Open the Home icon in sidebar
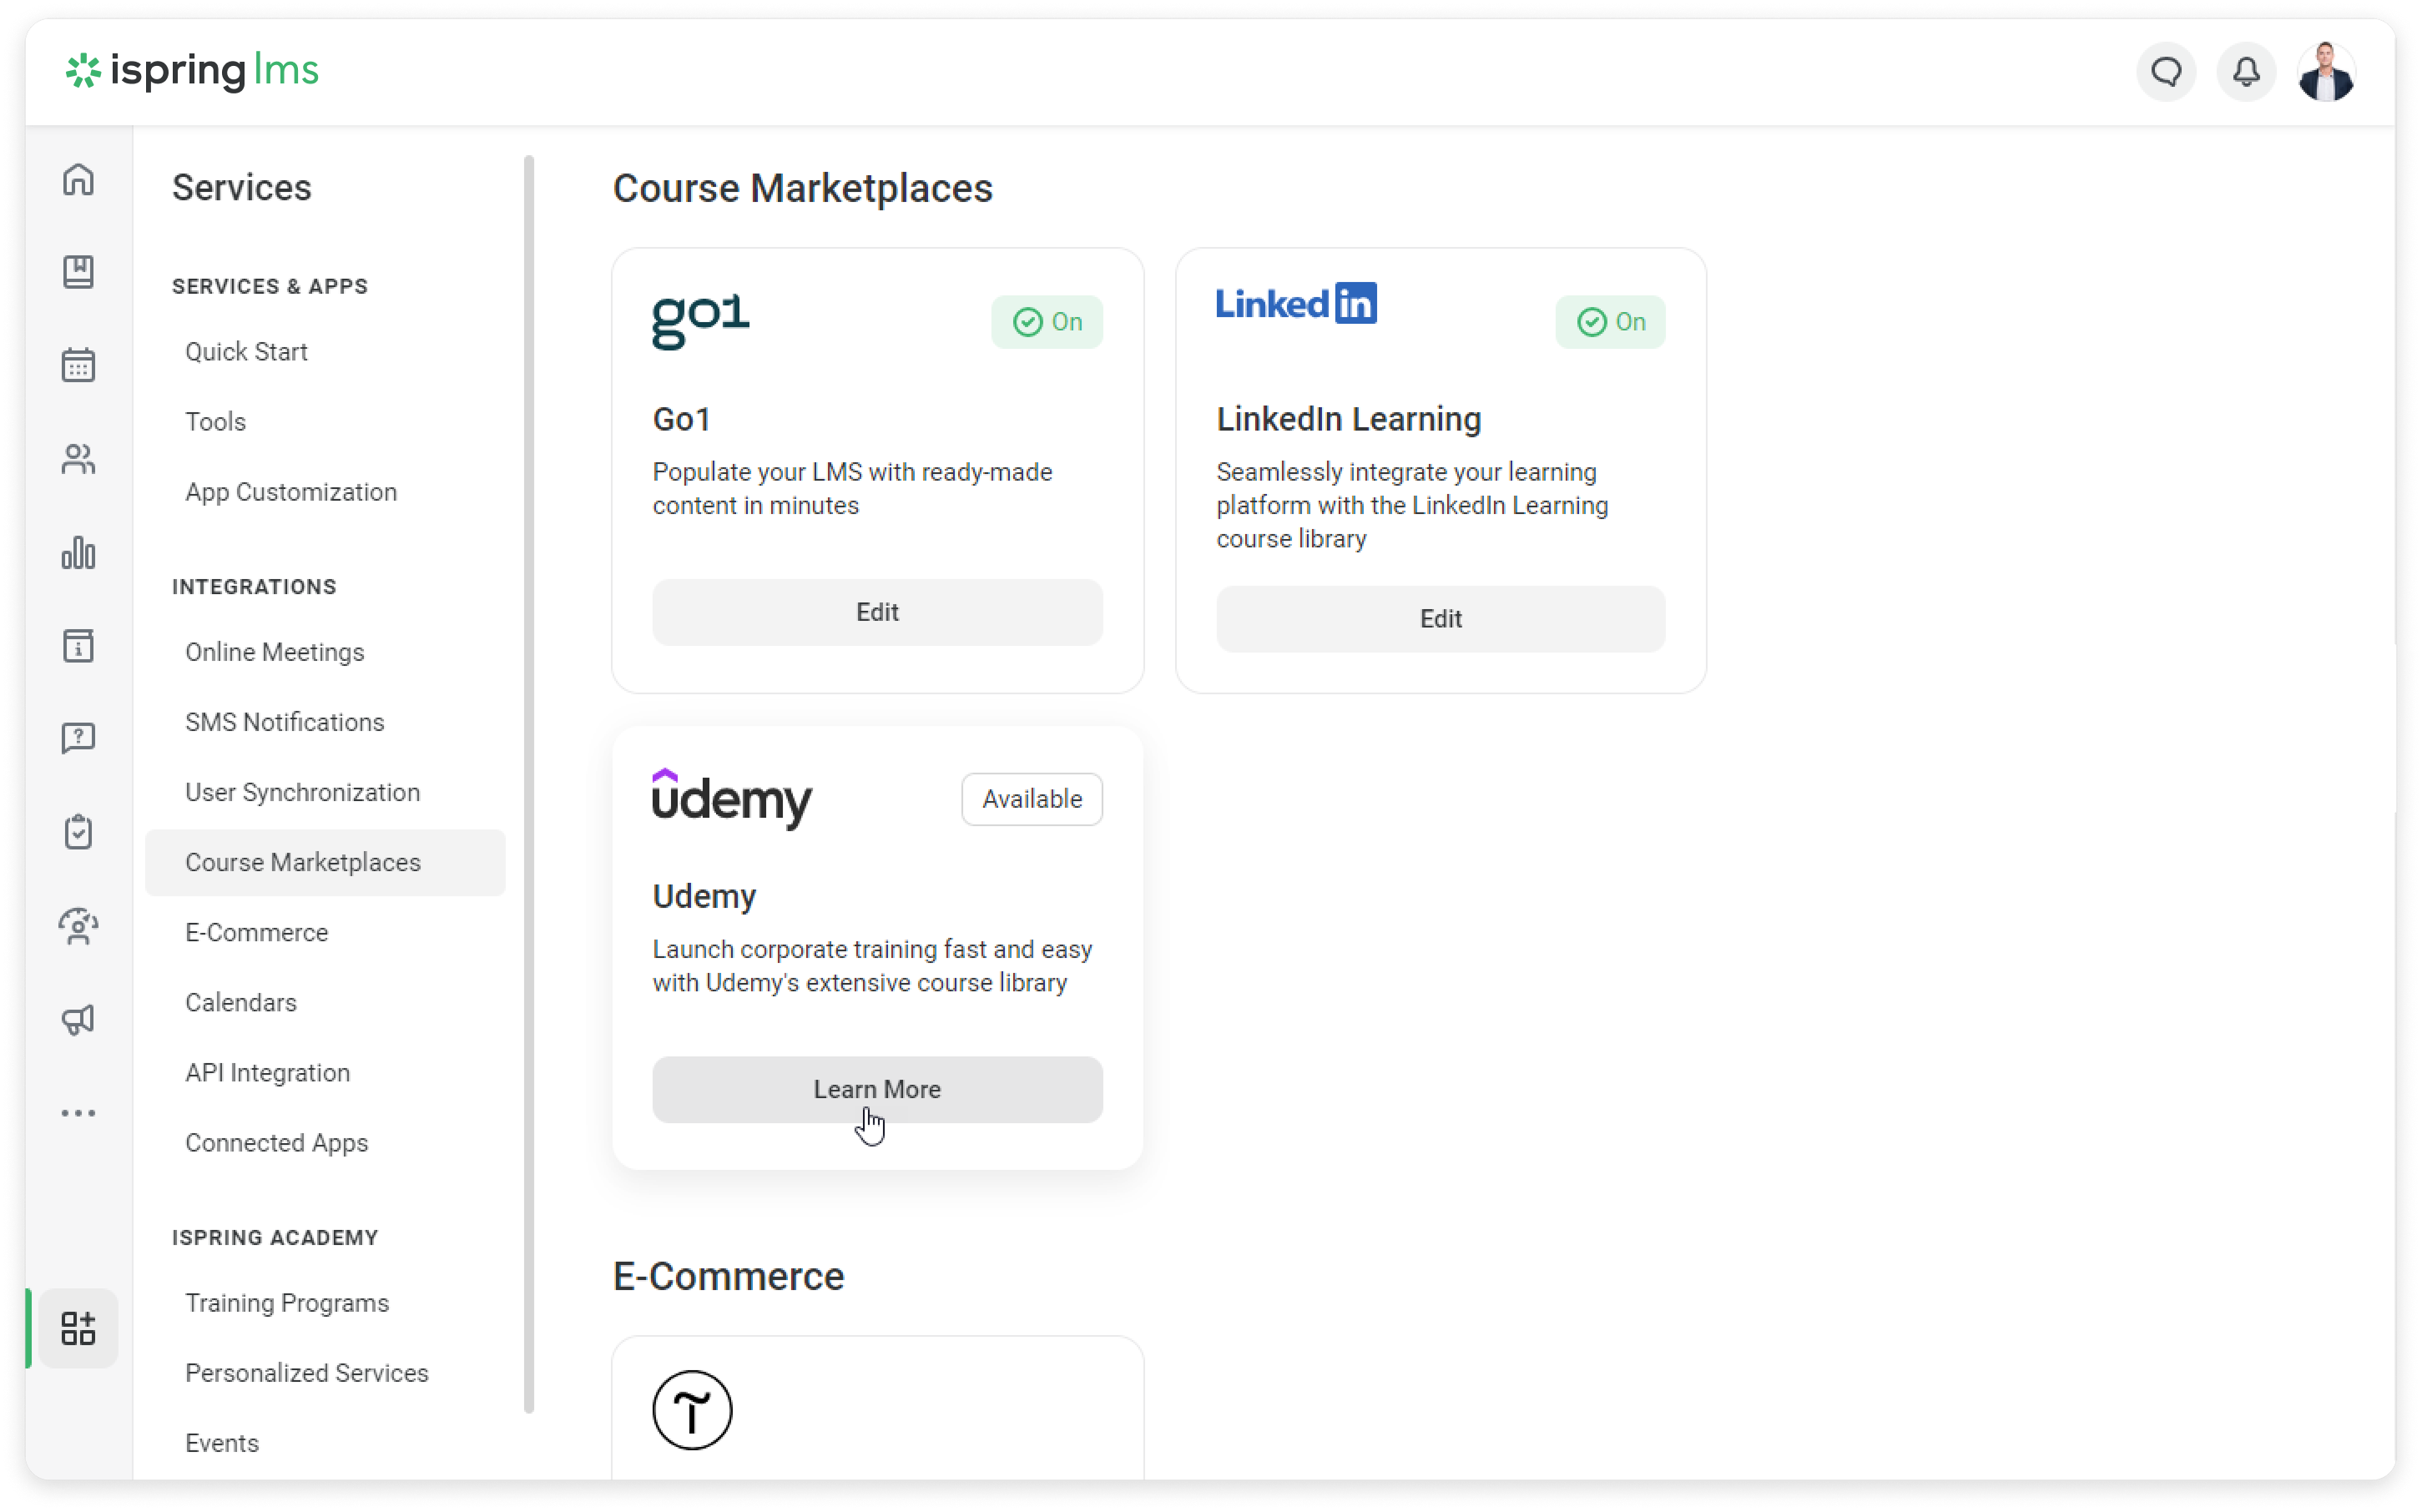2422x1512 pixels. click(78, 180)
